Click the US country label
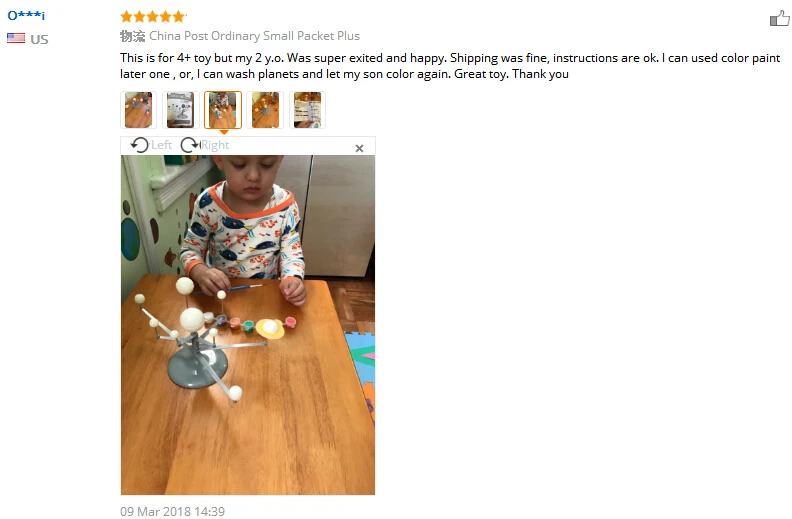Image resolution: width=792 pixels, height=519 pixels. tap(39, 39)
